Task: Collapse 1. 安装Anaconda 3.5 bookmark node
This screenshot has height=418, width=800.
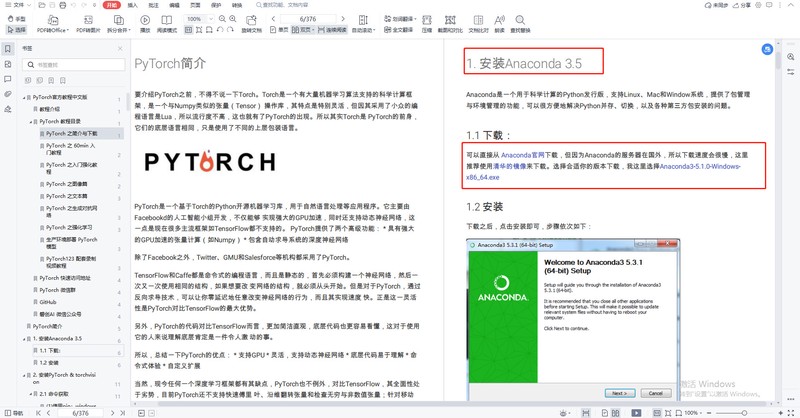Action: (24, 338)
